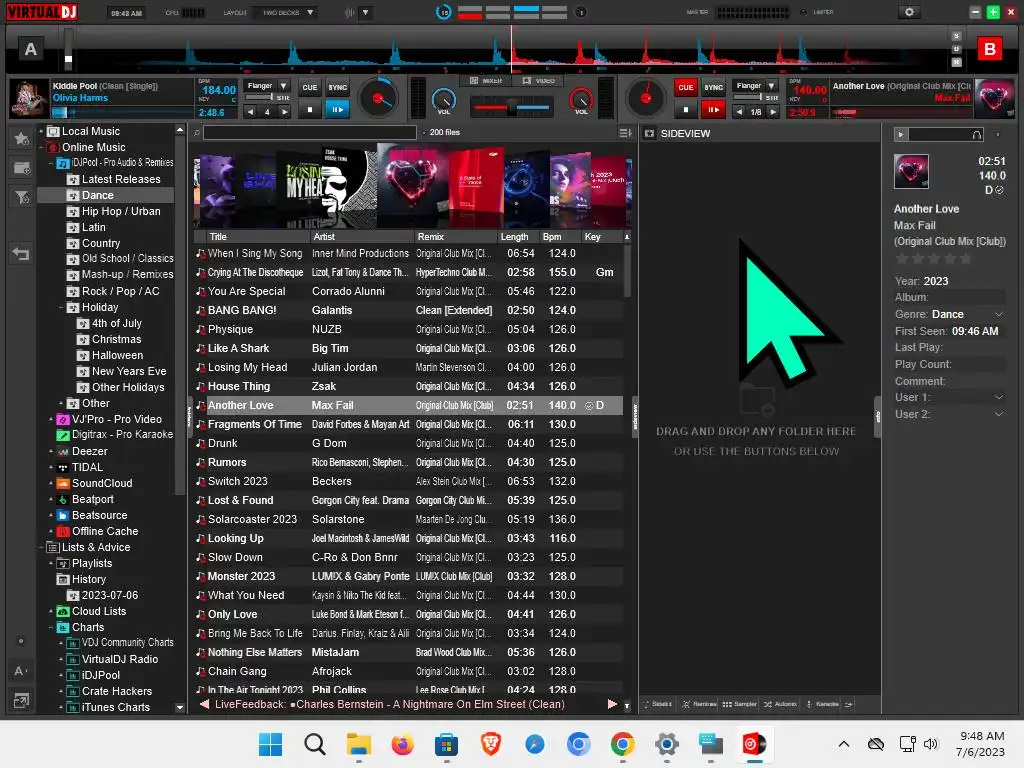This screenshot has height=768, width=1024.
Task: Click info panel prelisten play button
Action: [x=901, y=135]
